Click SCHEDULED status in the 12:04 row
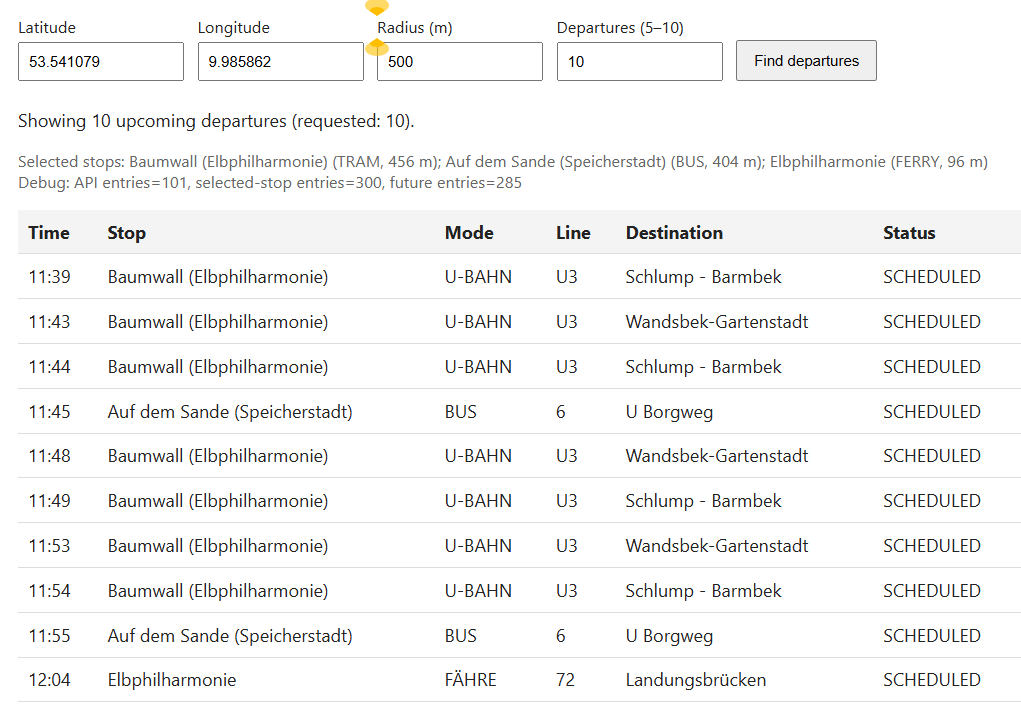 pyautogui.click(x=932, y=680)
